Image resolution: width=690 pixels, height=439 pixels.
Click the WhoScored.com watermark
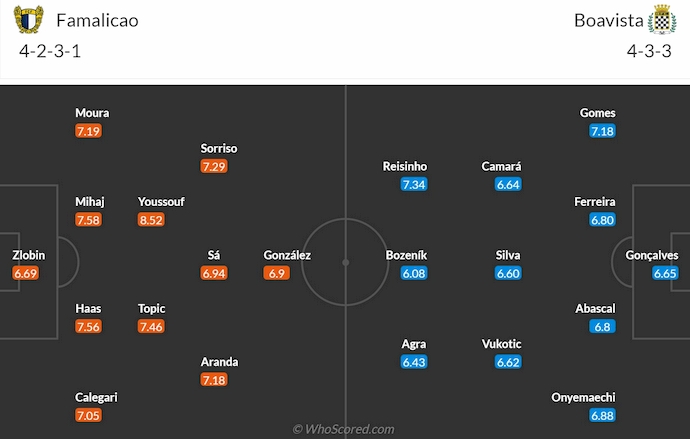point(344,429)
